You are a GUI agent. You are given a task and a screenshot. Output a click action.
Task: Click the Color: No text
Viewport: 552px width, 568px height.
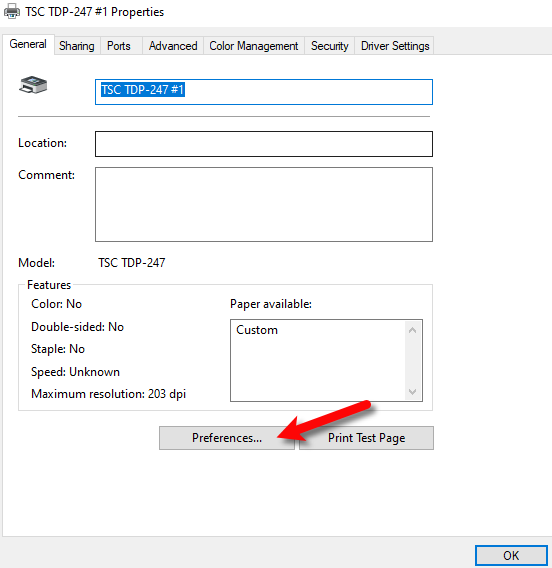[x=57, y=304]
